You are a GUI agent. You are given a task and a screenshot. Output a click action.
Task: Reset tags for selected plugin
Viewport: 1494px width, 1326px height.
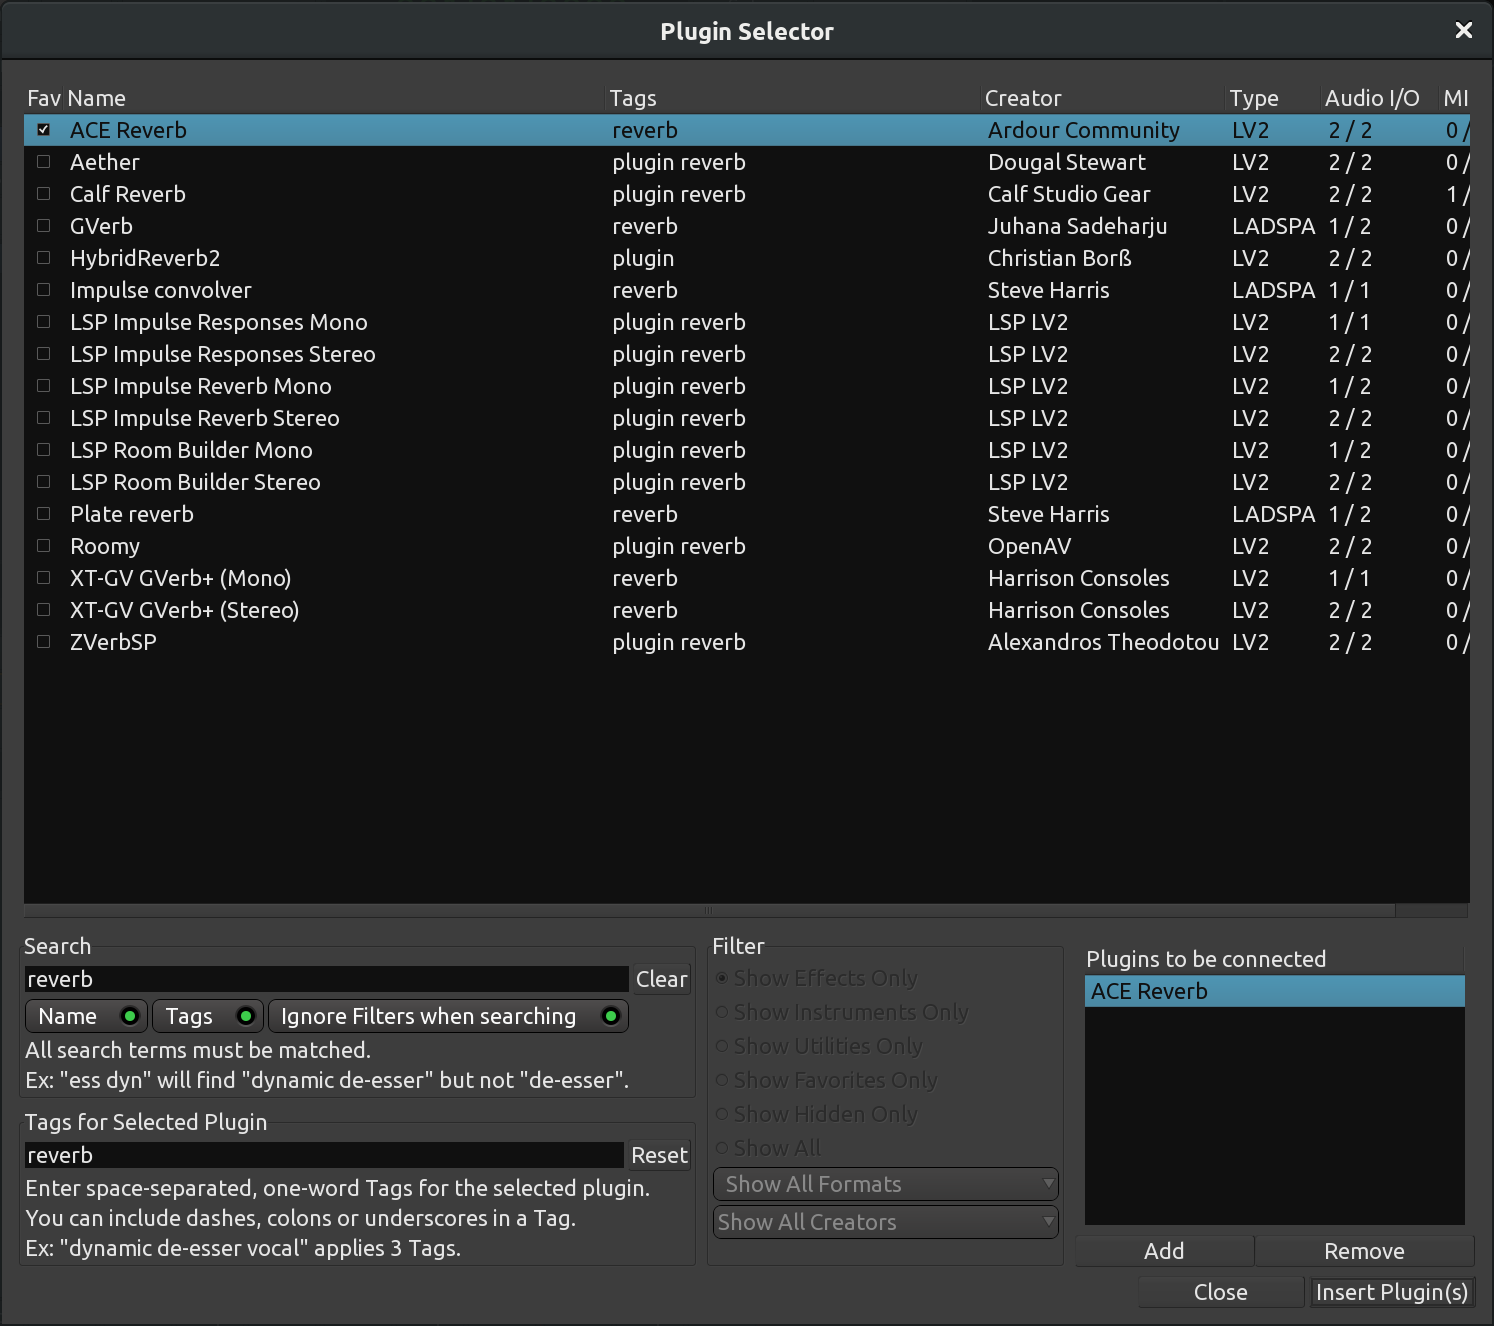[659, 1155]
